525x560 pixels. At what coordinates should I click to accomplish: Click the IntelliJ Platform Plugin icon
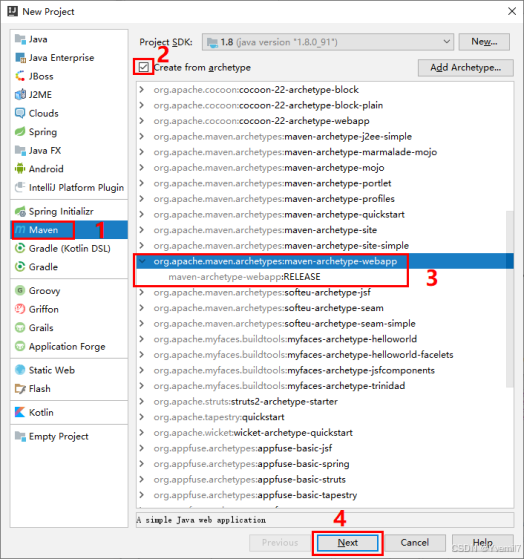(x=20, y=187)
